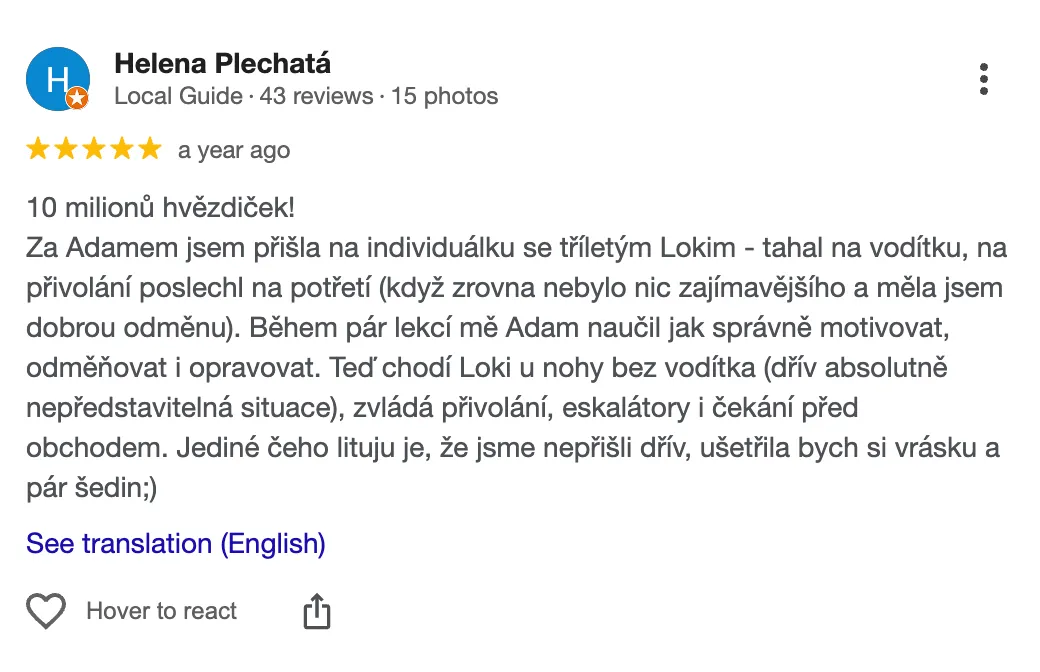Click the orange Local Guide badge on avatar
This screenshot has height=672, width=1040.
click(77, 98)
